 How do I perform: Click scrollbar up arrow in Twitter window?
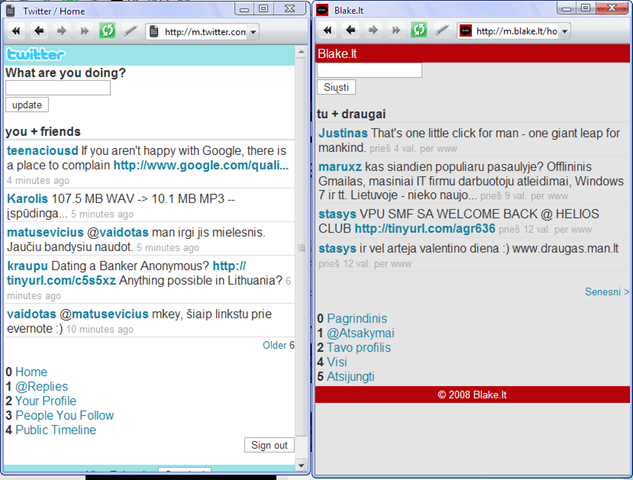pos(301,52)
